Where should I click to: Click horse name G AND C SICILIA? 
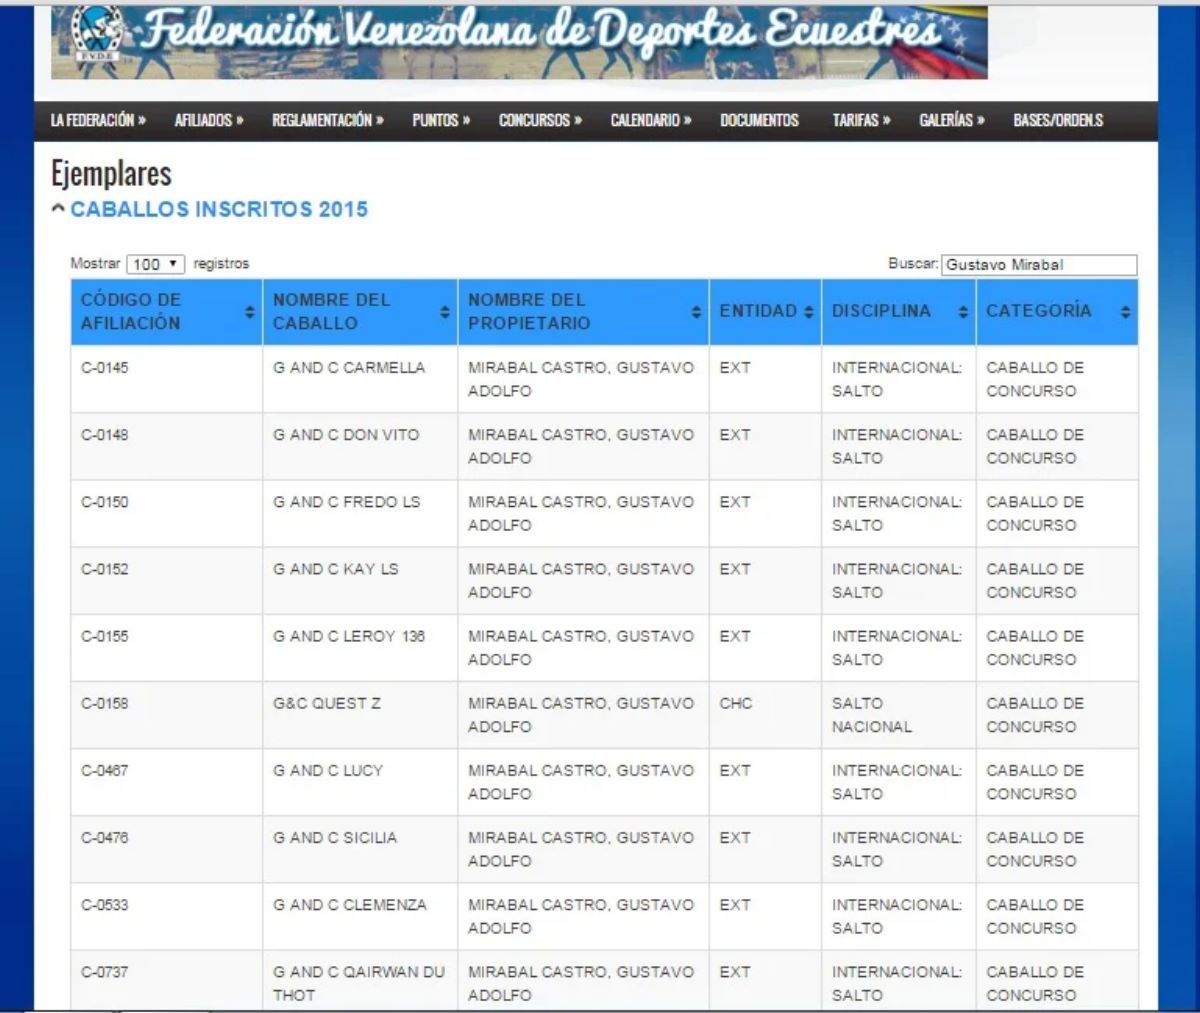(335, 837)
